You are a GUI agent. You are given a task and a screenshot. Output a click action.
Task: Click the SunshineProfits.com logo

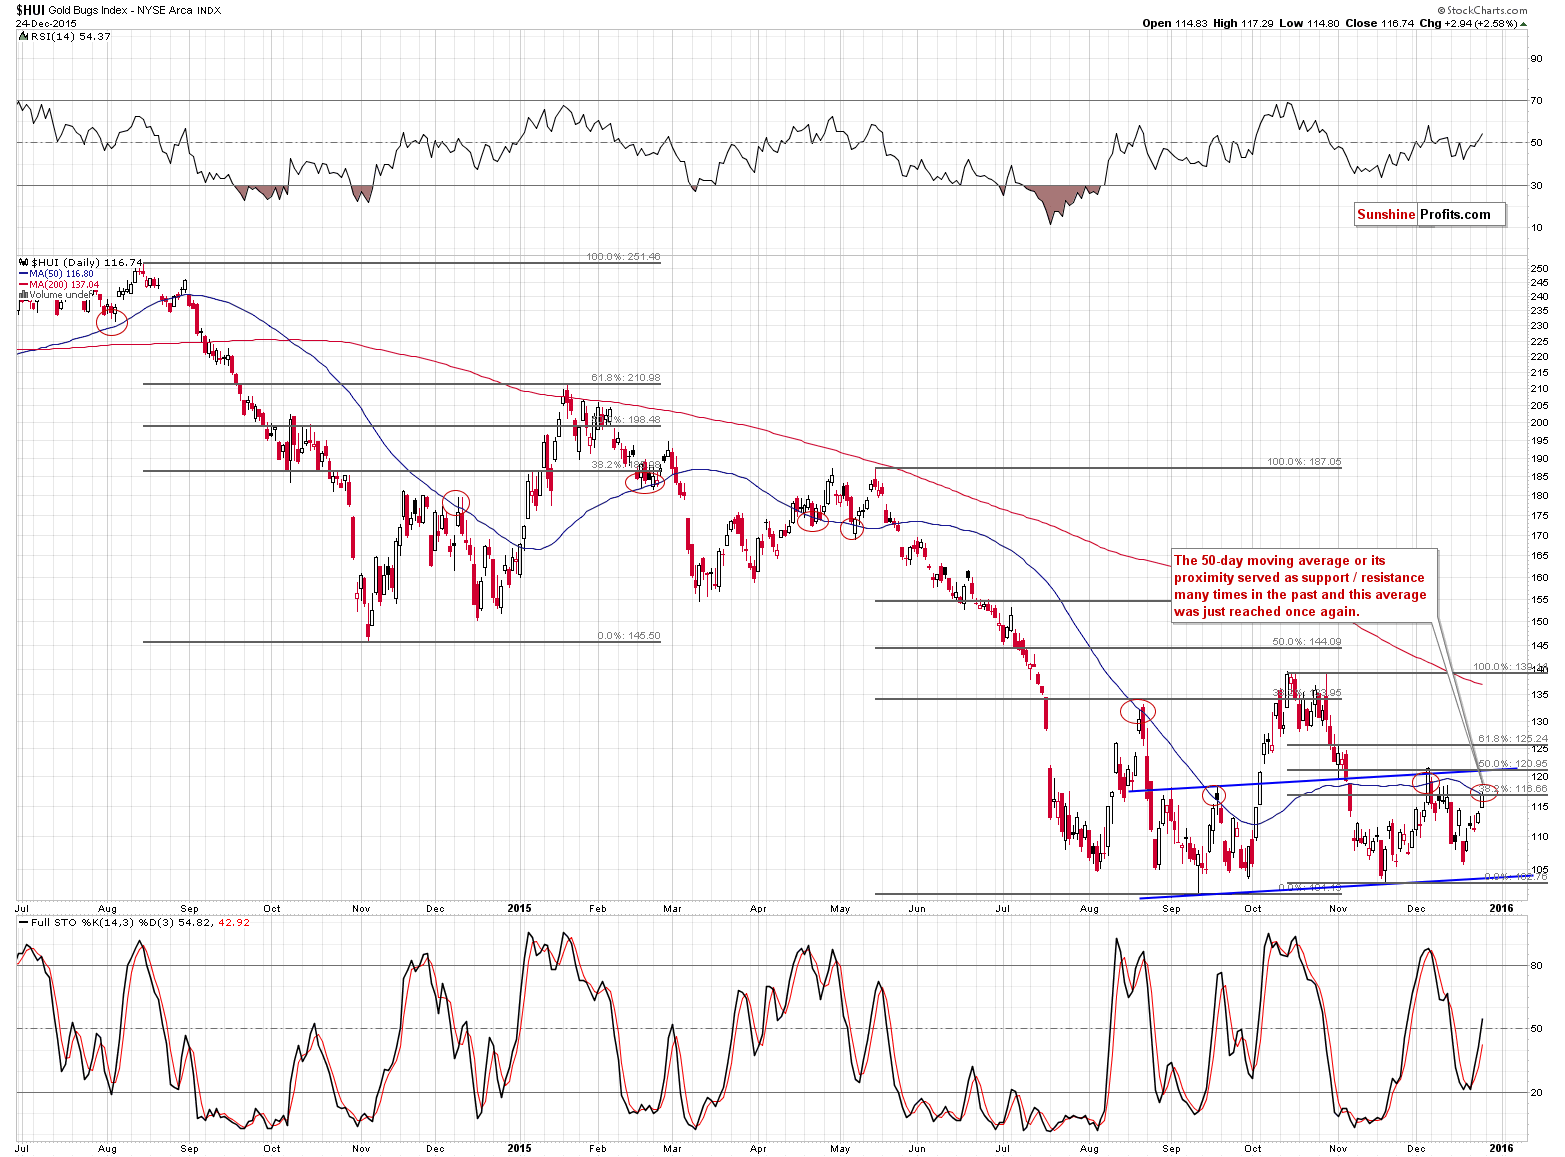[x=1429, y=214]
